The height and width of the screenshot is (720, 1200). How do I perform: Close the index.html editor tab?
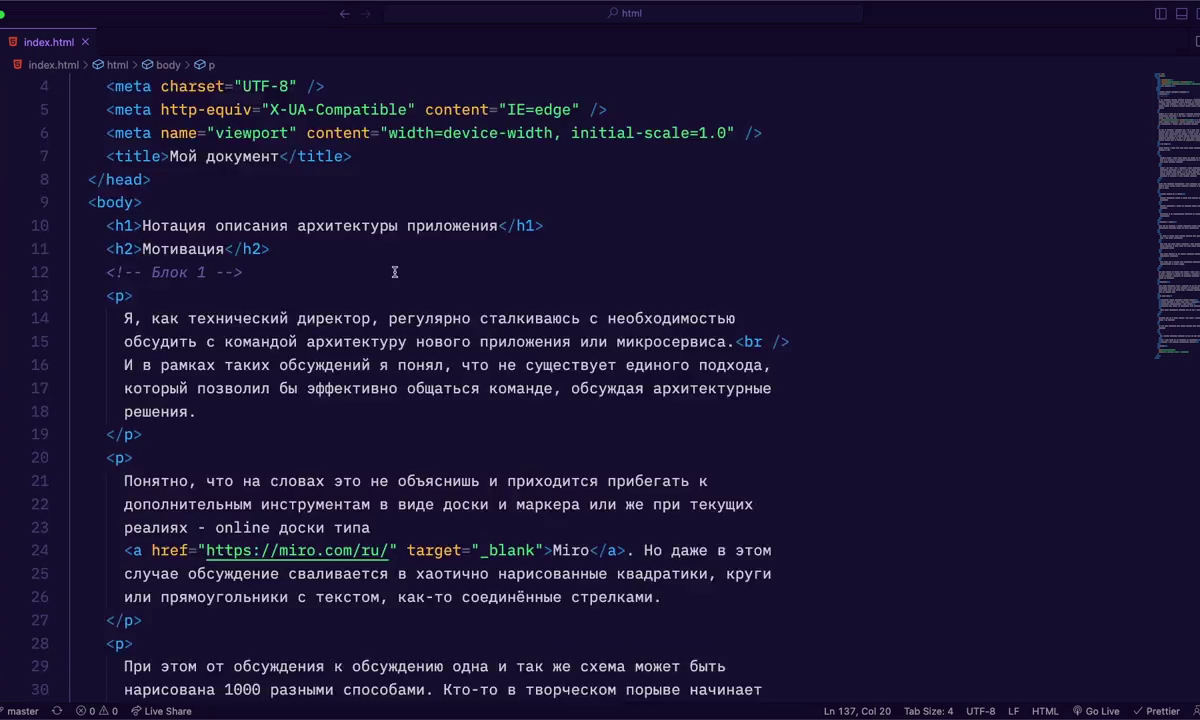click(x=85, y=42)
